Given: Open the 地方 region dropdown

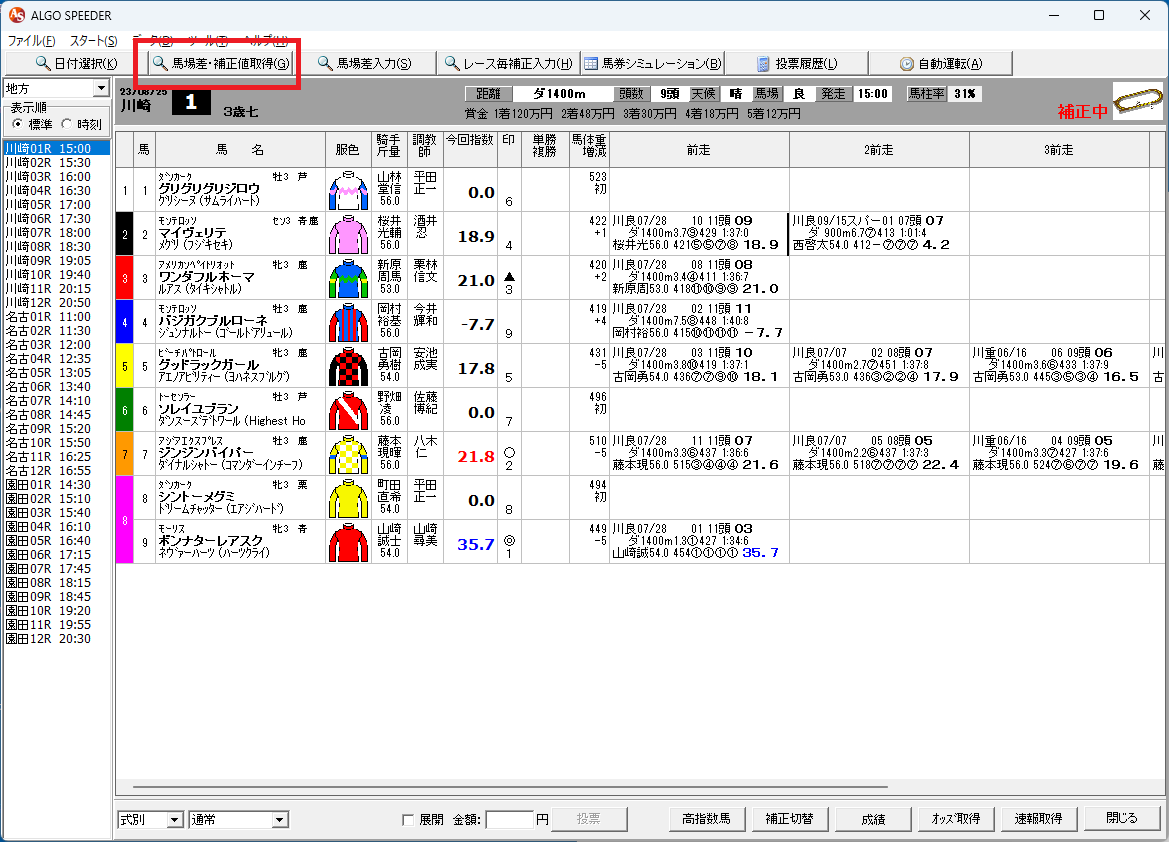Looking at the screenshot, I should coord(101,89).
